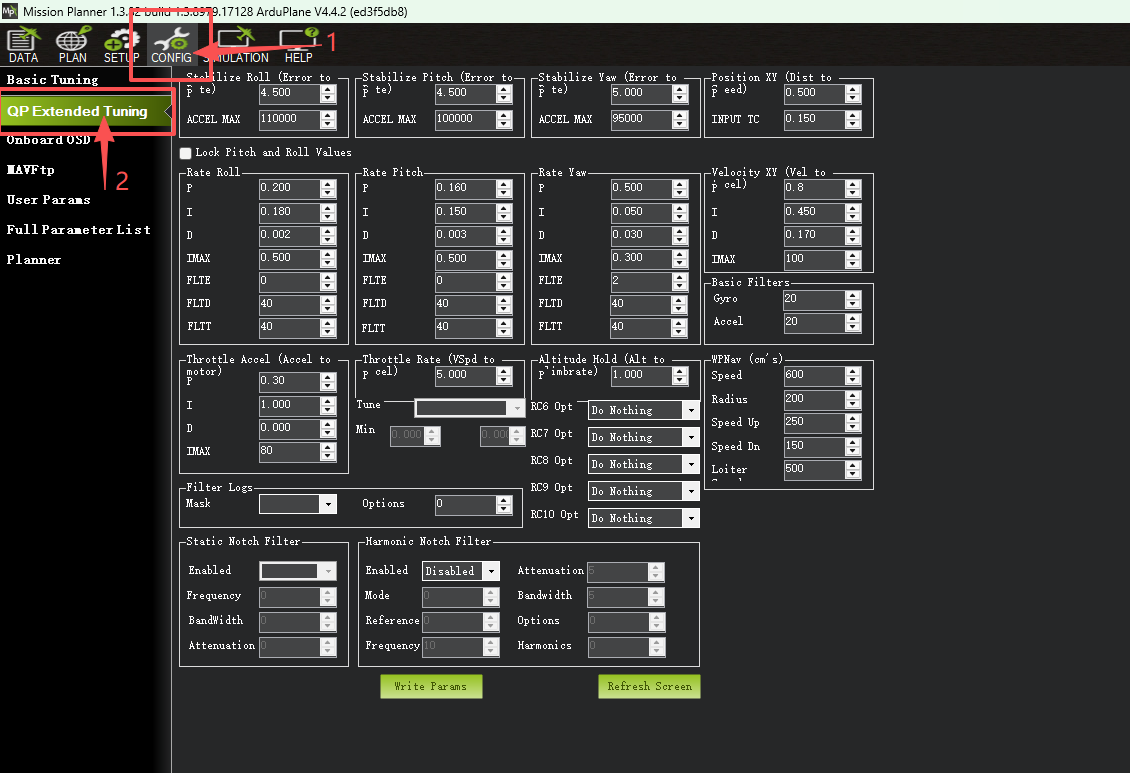
Task: Step the Stabilize Pitch P spinner
Action: click(504, 94)
